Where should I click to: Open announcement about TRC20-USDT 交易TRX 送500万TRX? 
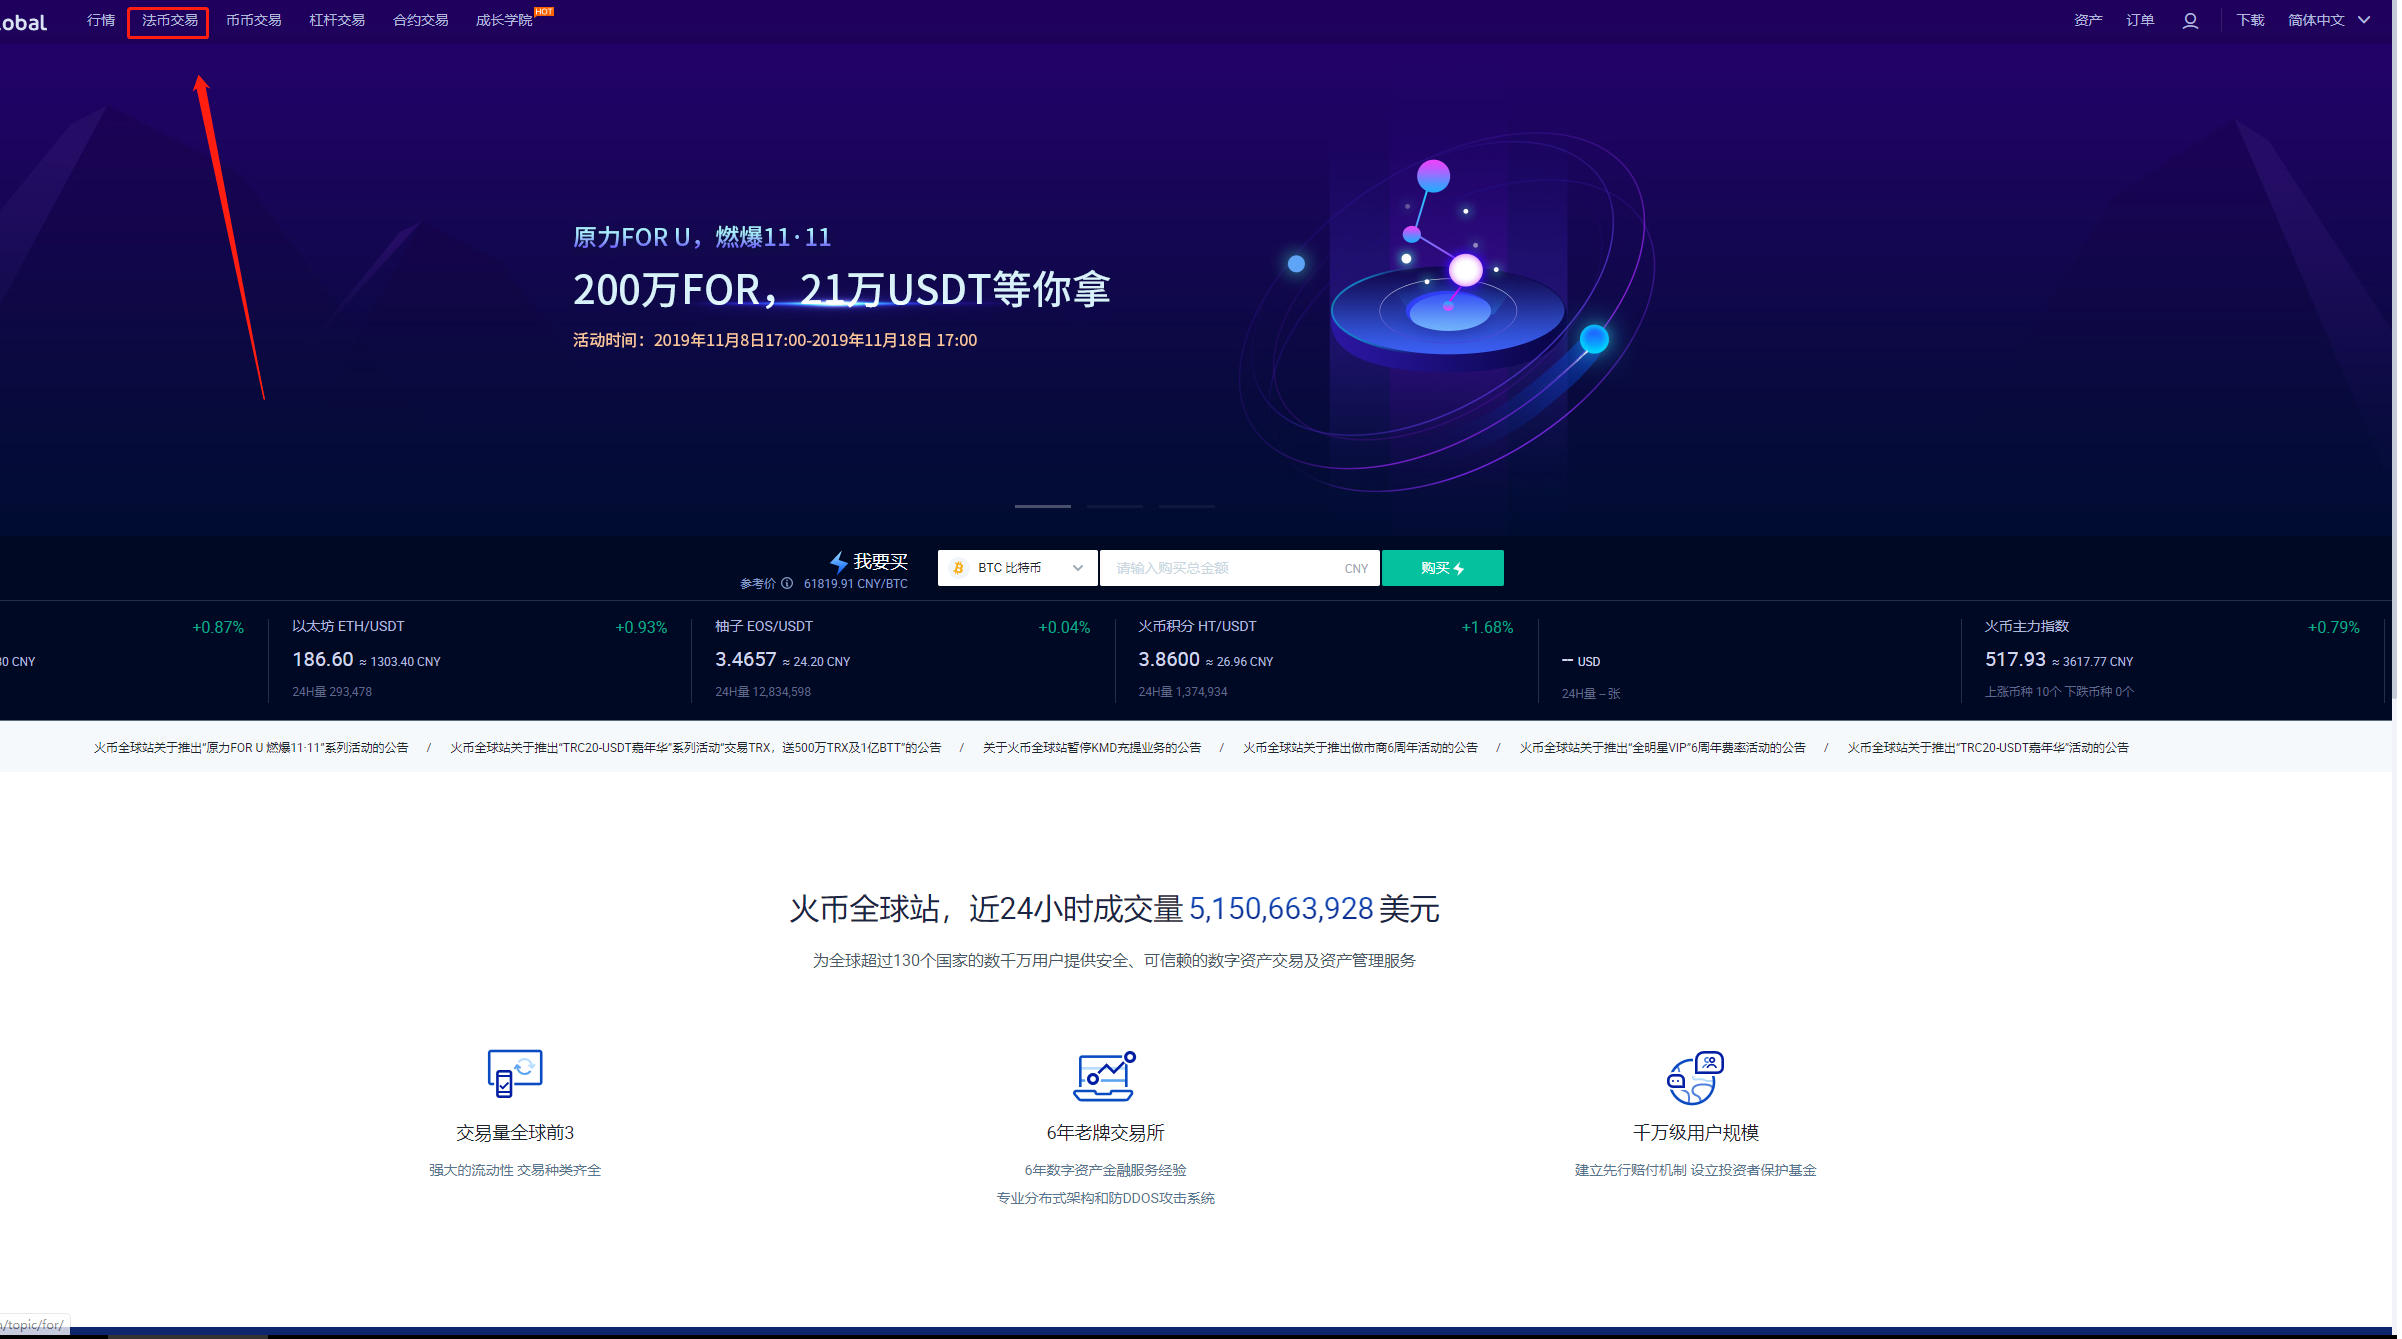point(695,748)
